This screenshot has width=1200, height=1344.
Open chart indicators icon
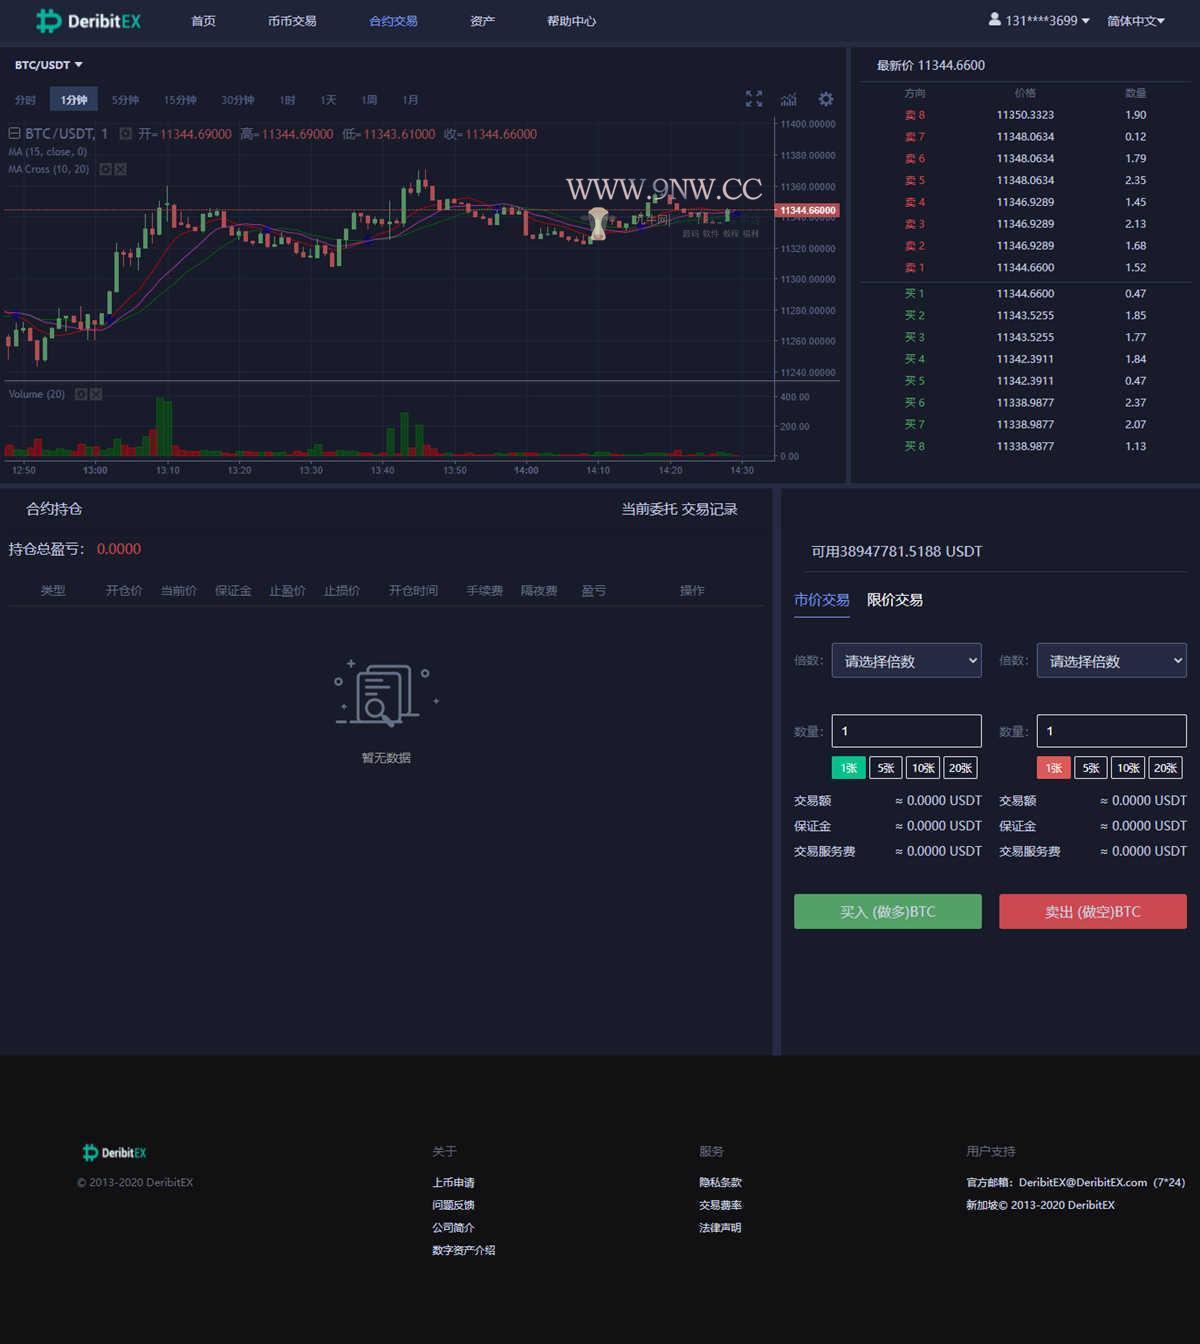pyautogui.click(x=789, y=99)
